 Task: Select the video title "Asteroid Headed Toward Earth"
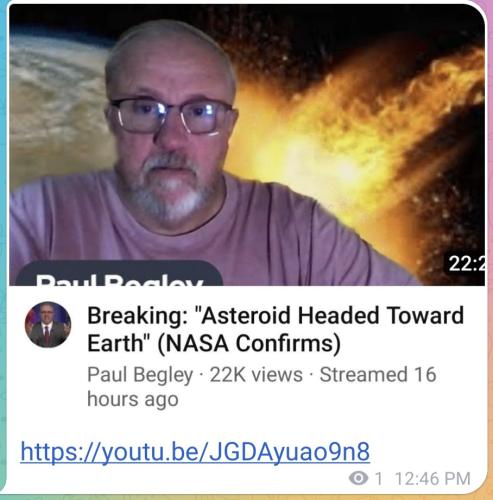[x=275, y=329]
